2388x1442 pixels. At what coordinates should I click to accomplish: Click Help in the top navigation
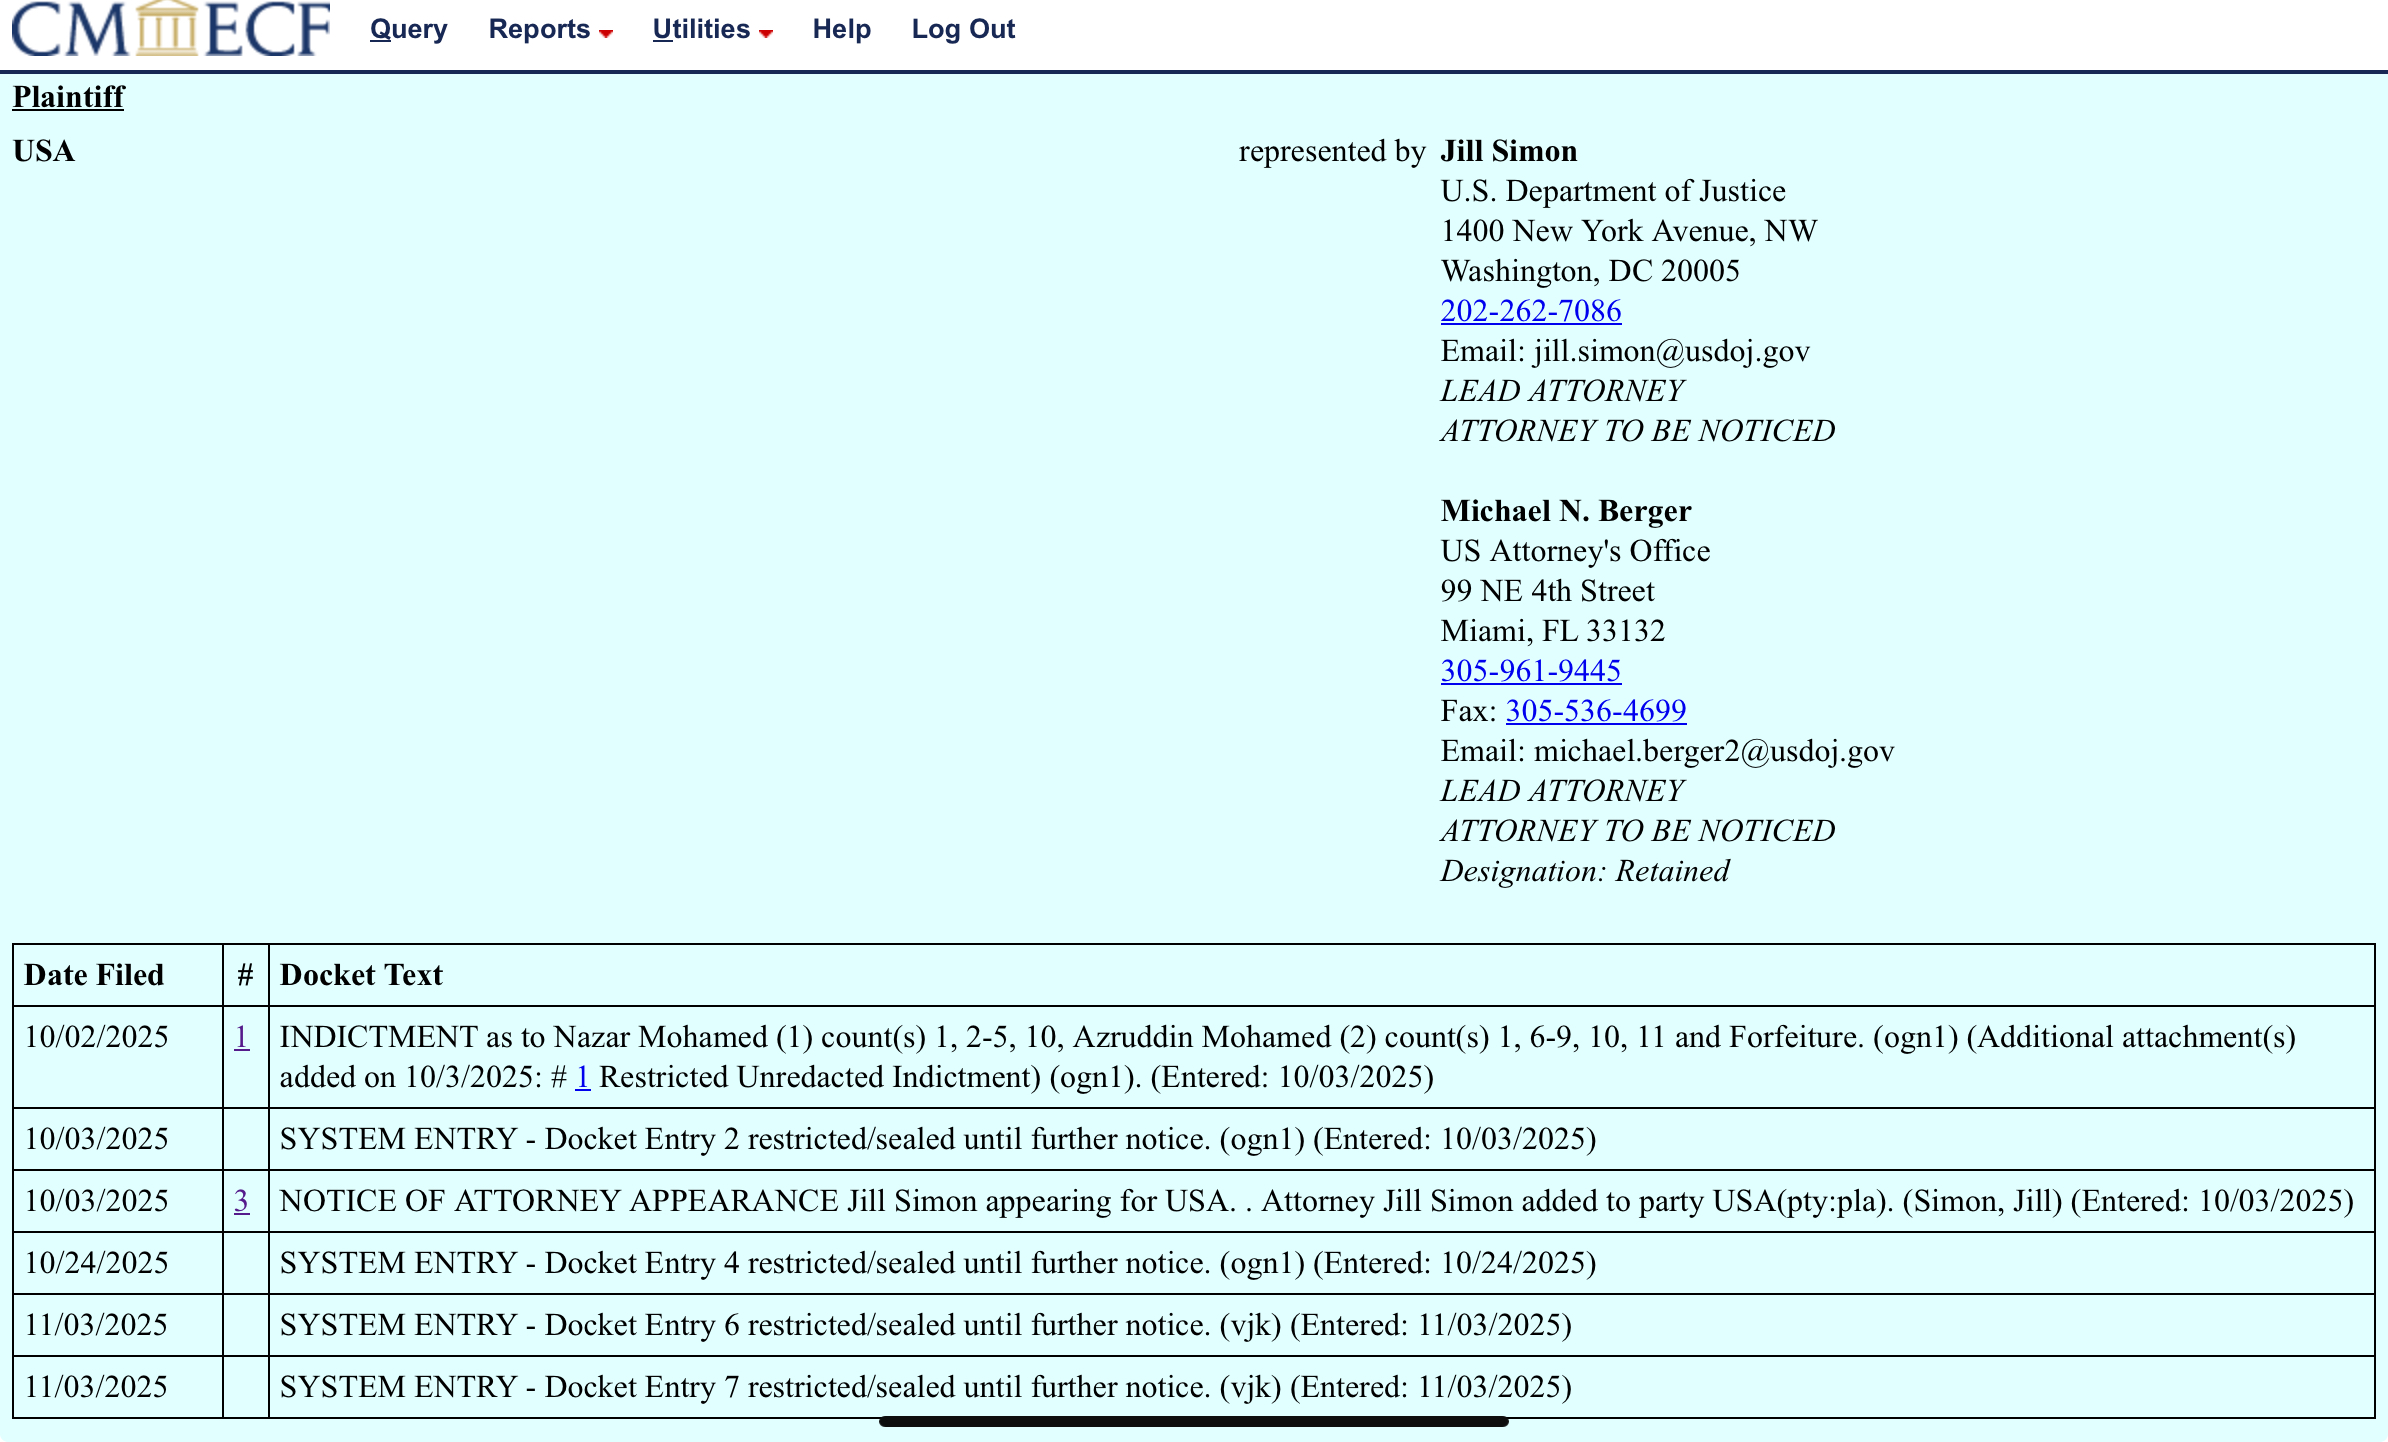(x=841, y=30)
